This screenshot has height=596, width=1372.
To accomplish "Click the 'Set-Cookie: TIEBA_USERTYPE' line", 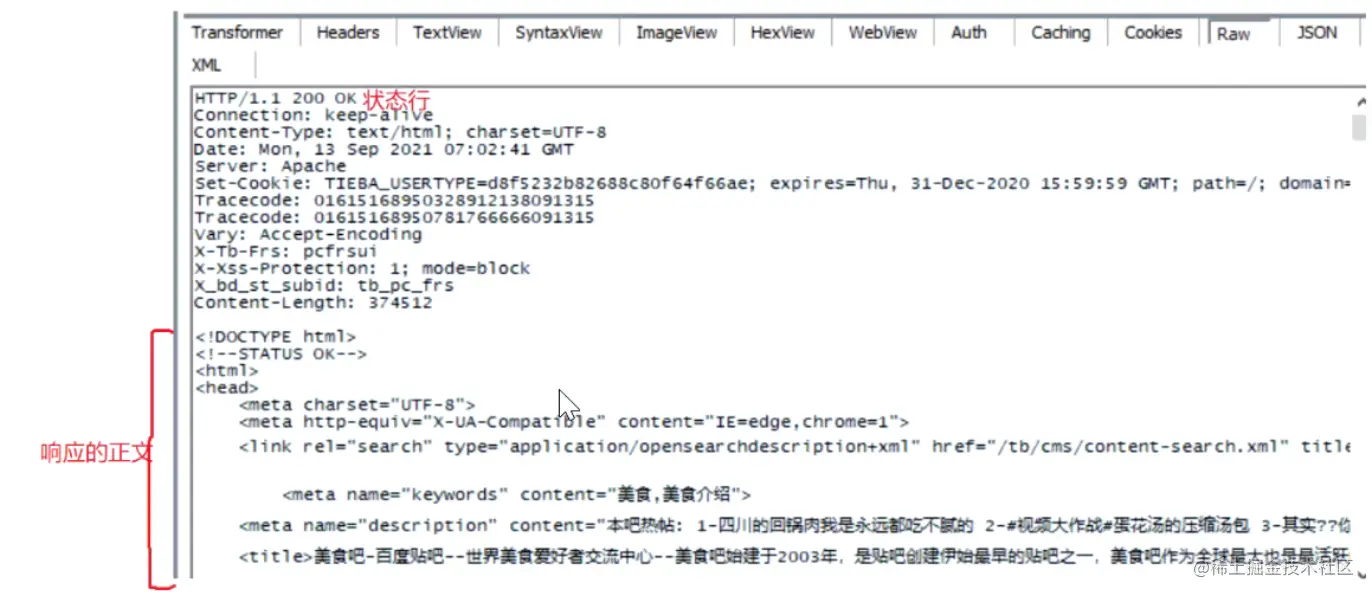I will tap(772, 183).
